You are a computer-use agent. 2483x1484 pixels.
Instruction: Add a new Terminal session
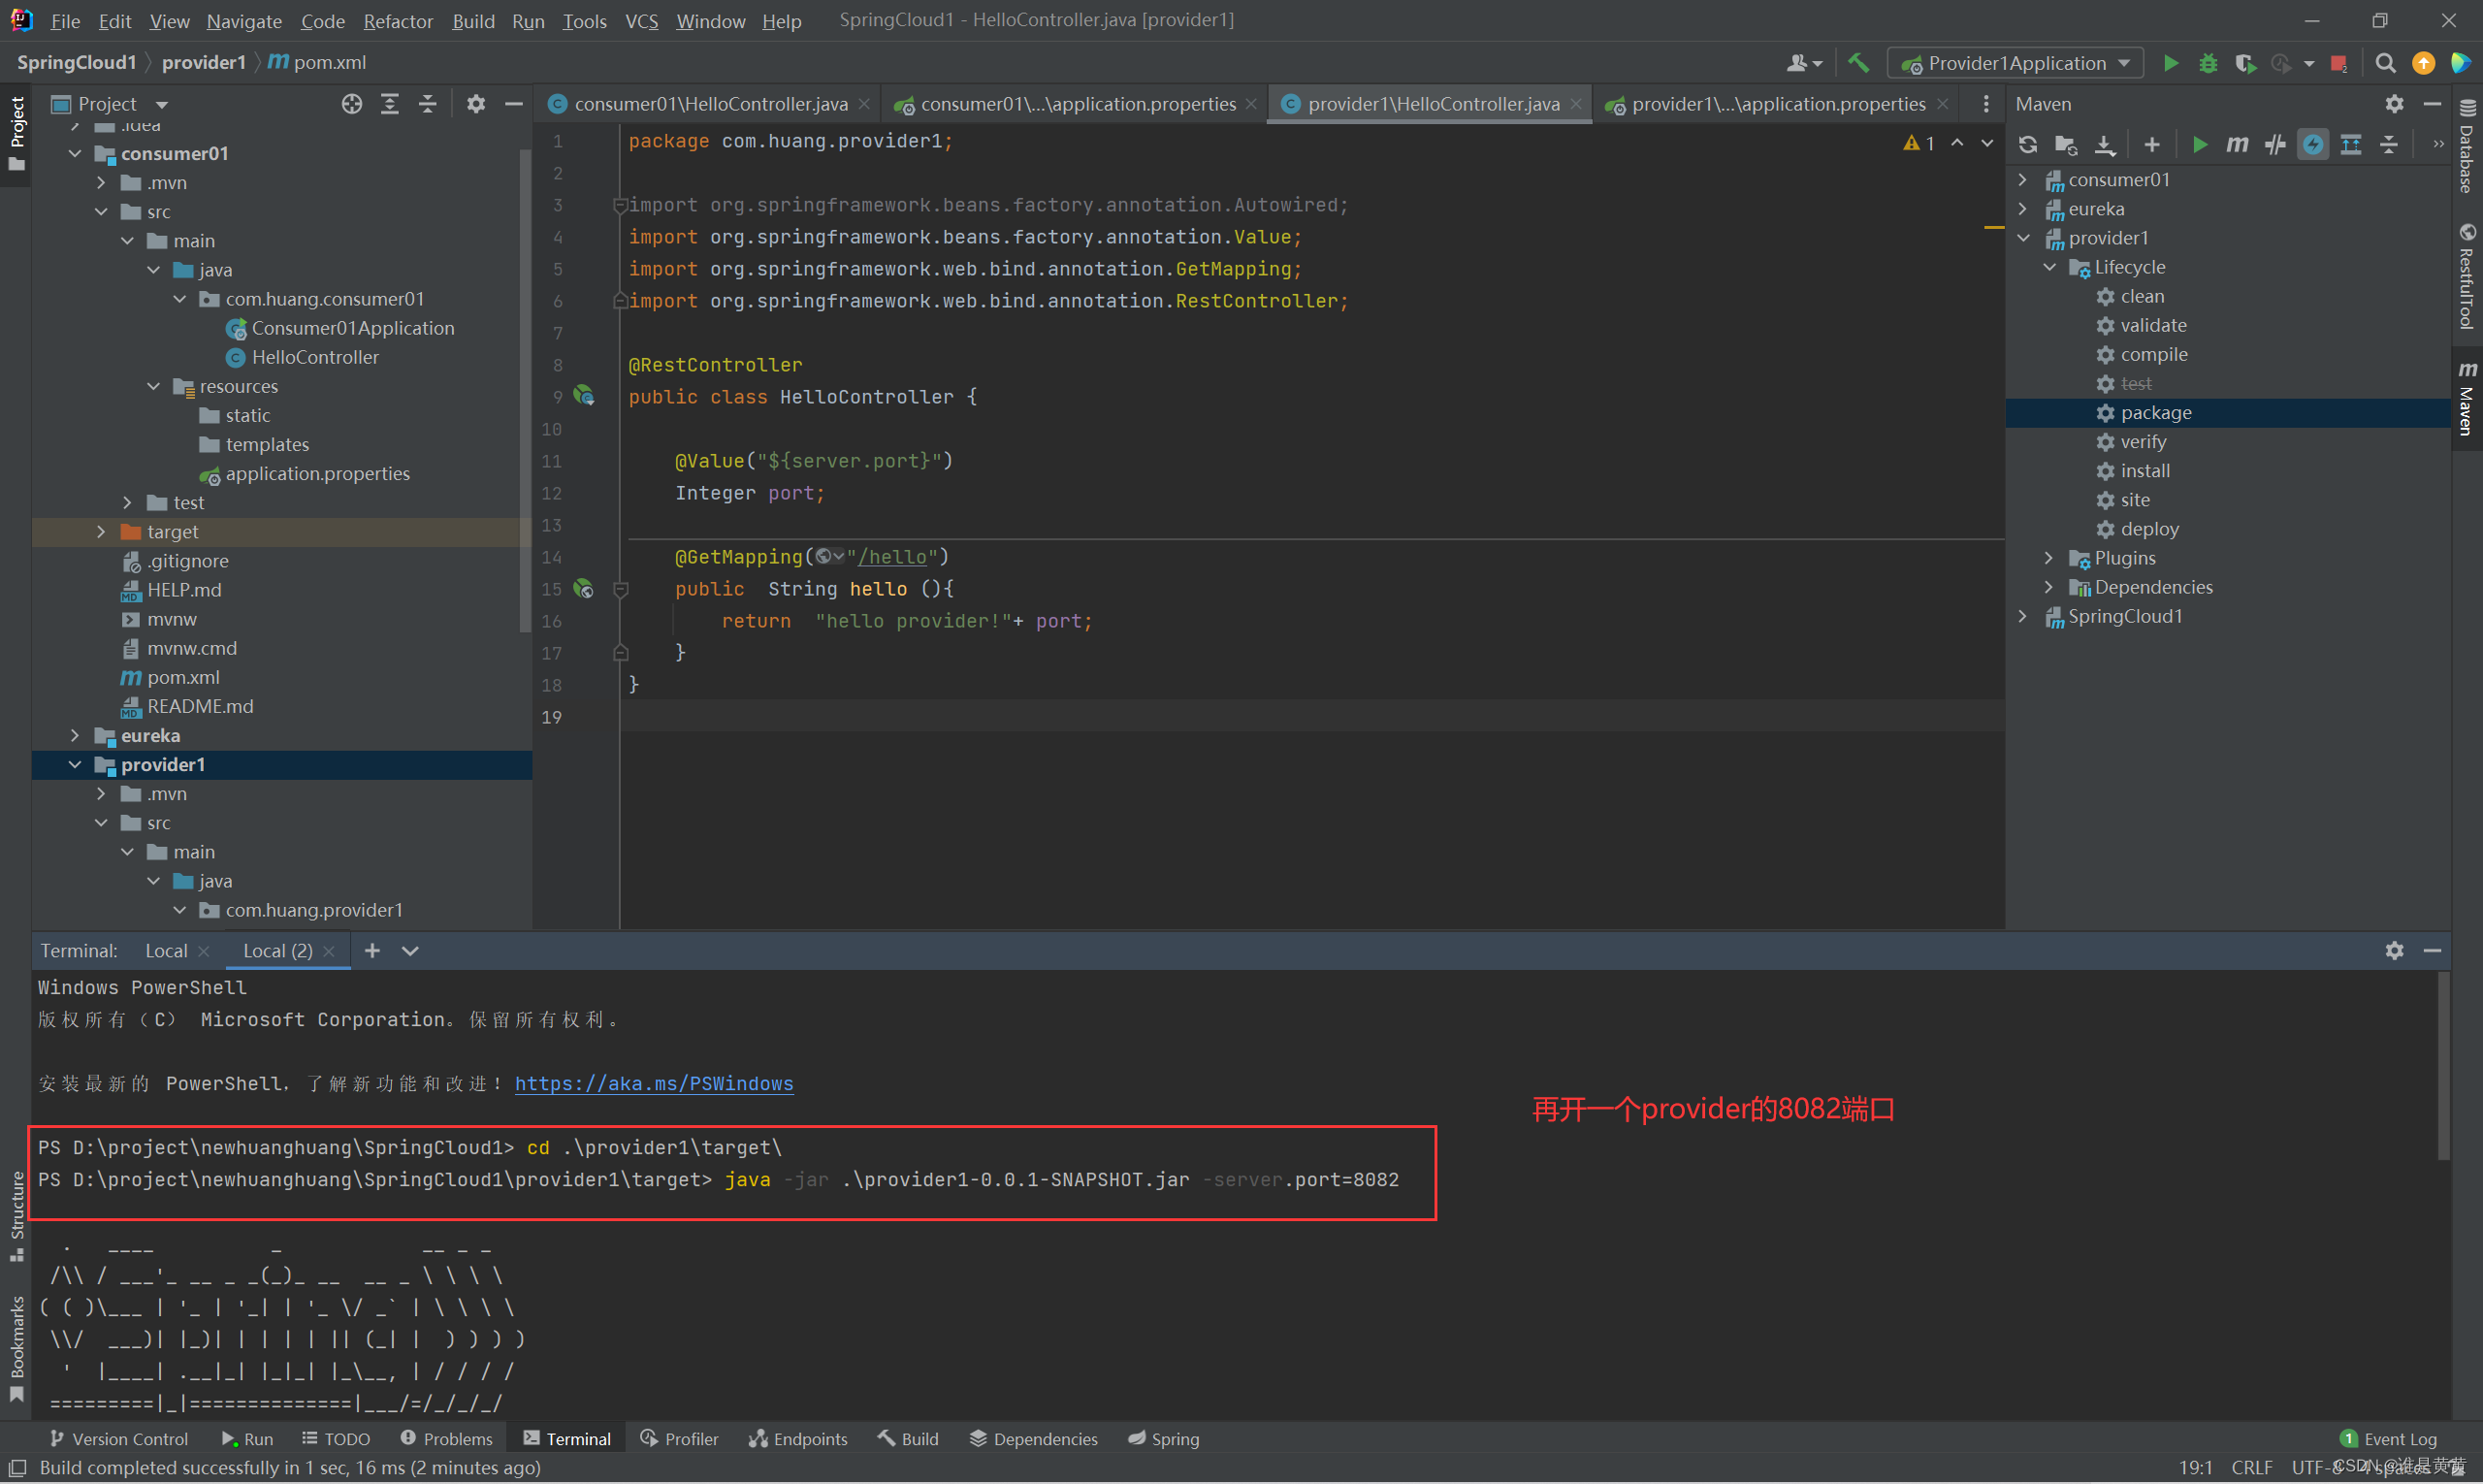(372, 950)
